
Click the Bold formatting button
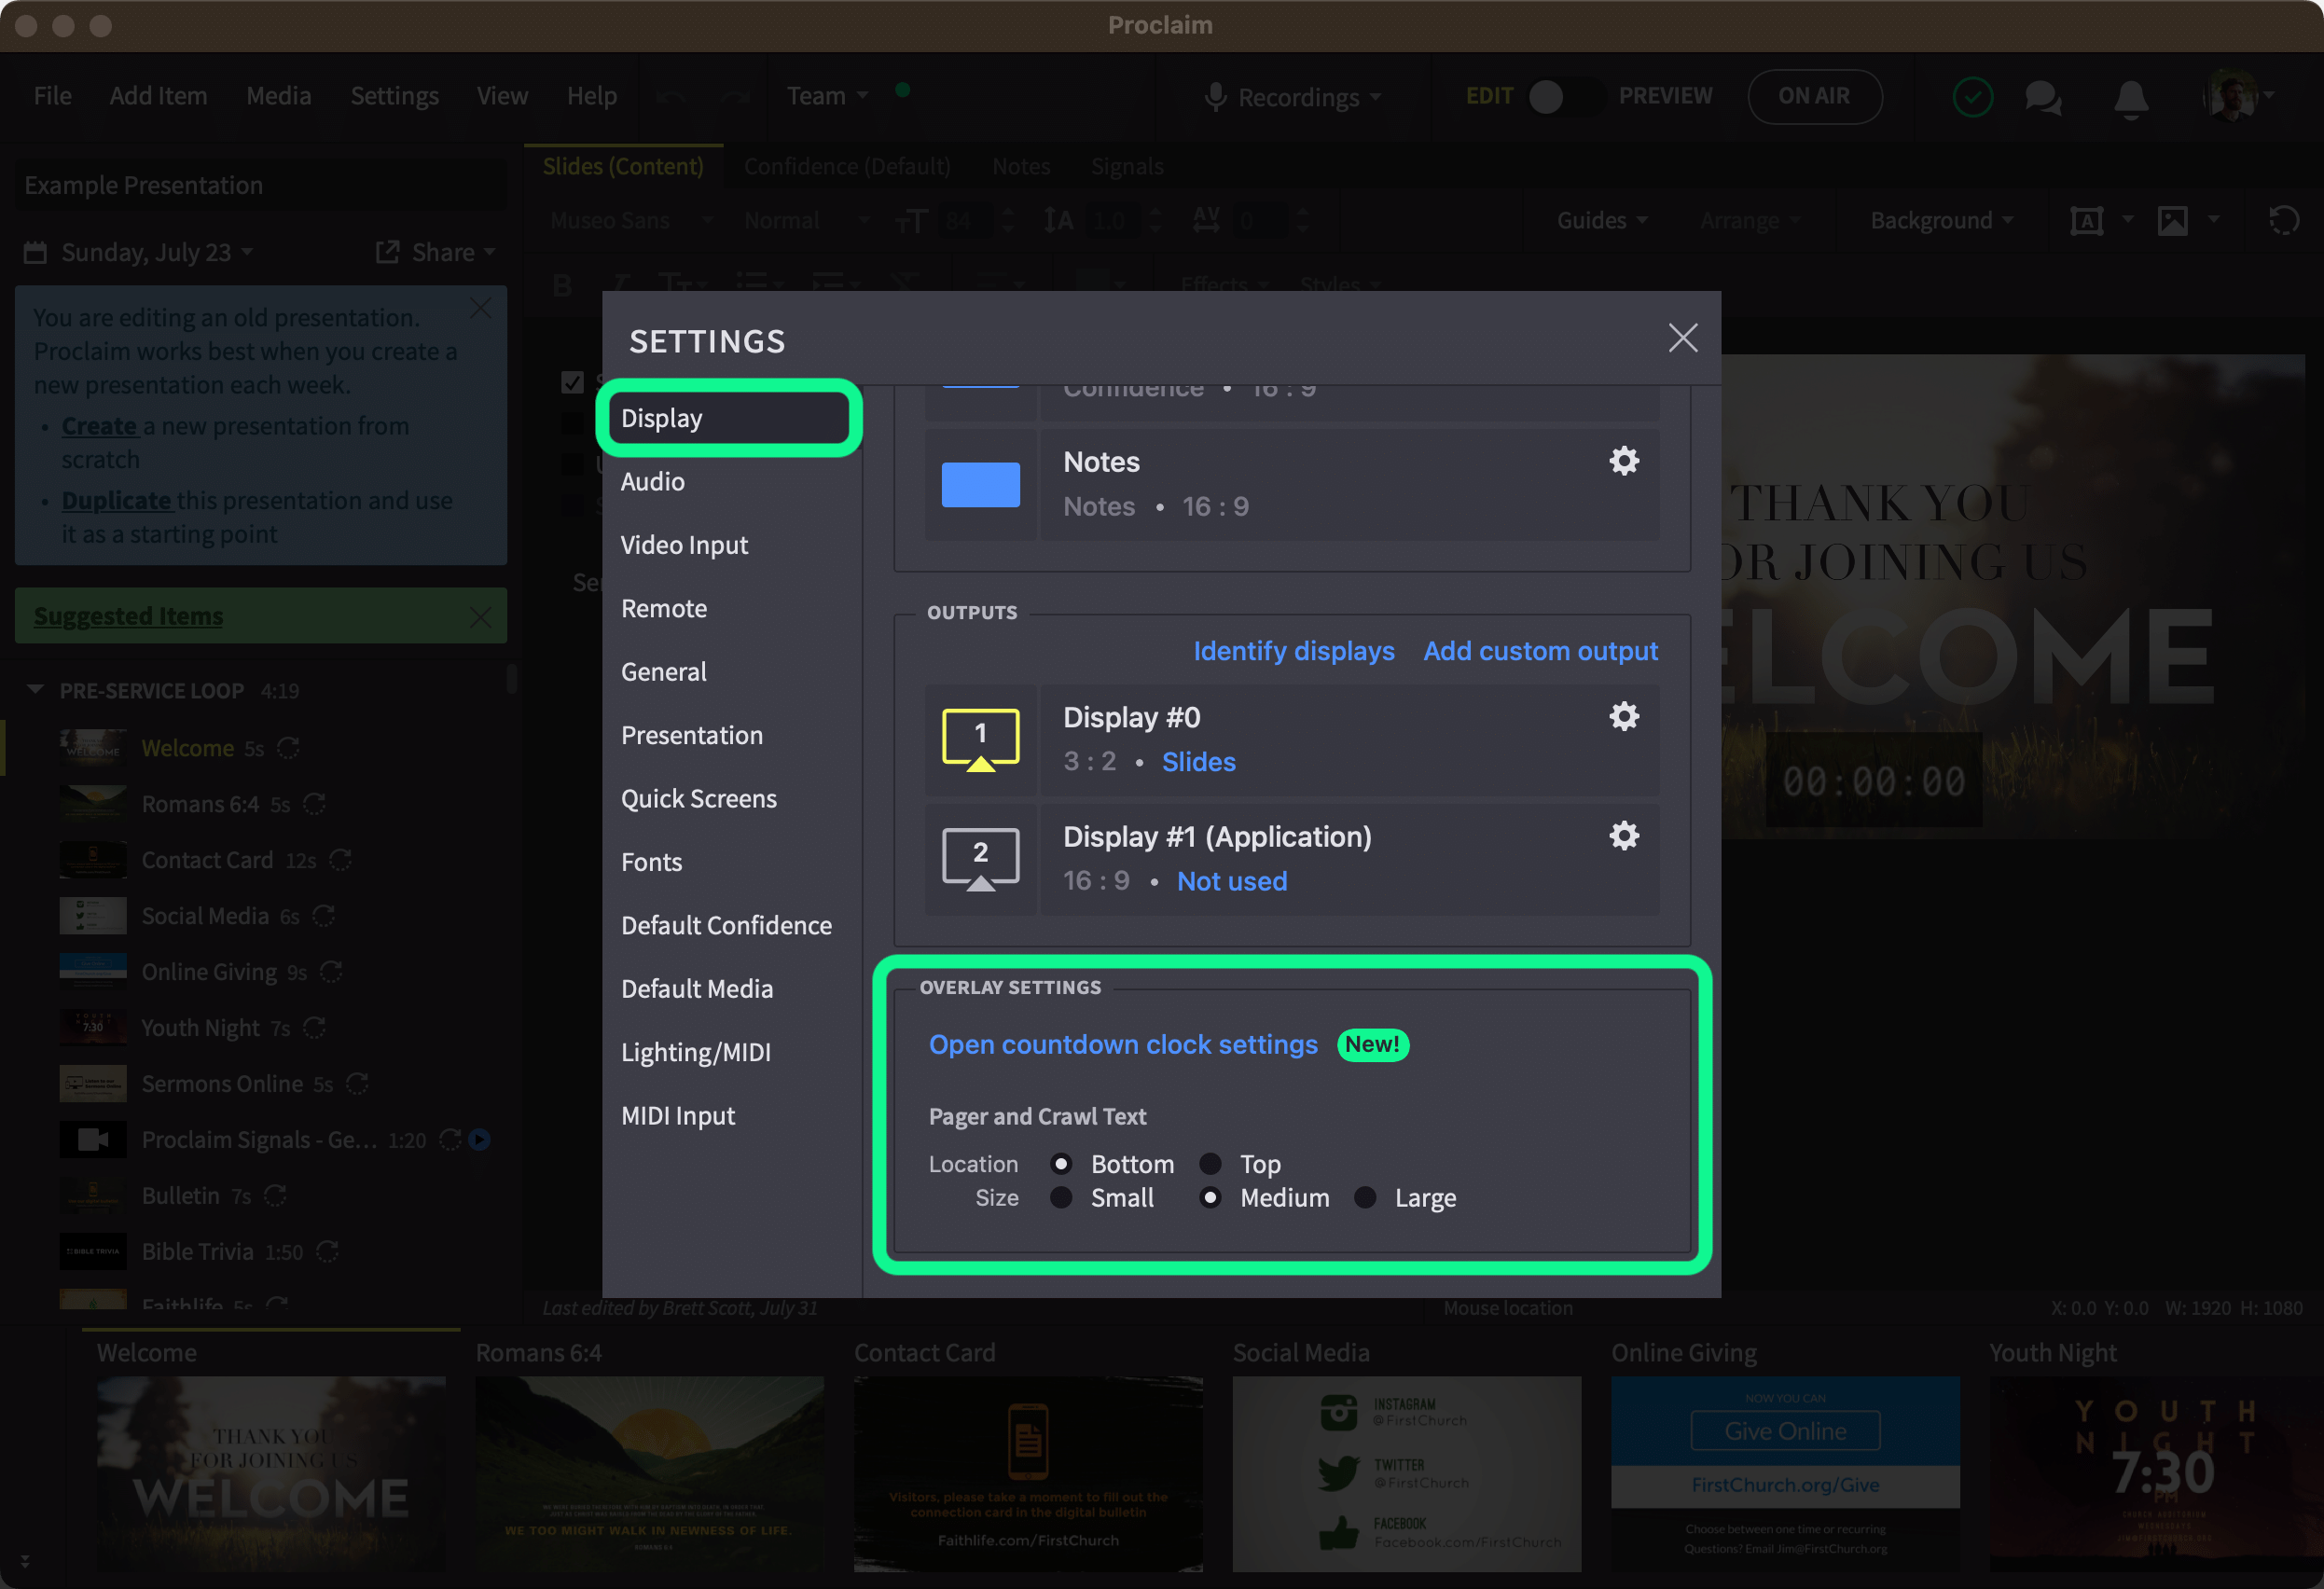click(x=562, y=286)
